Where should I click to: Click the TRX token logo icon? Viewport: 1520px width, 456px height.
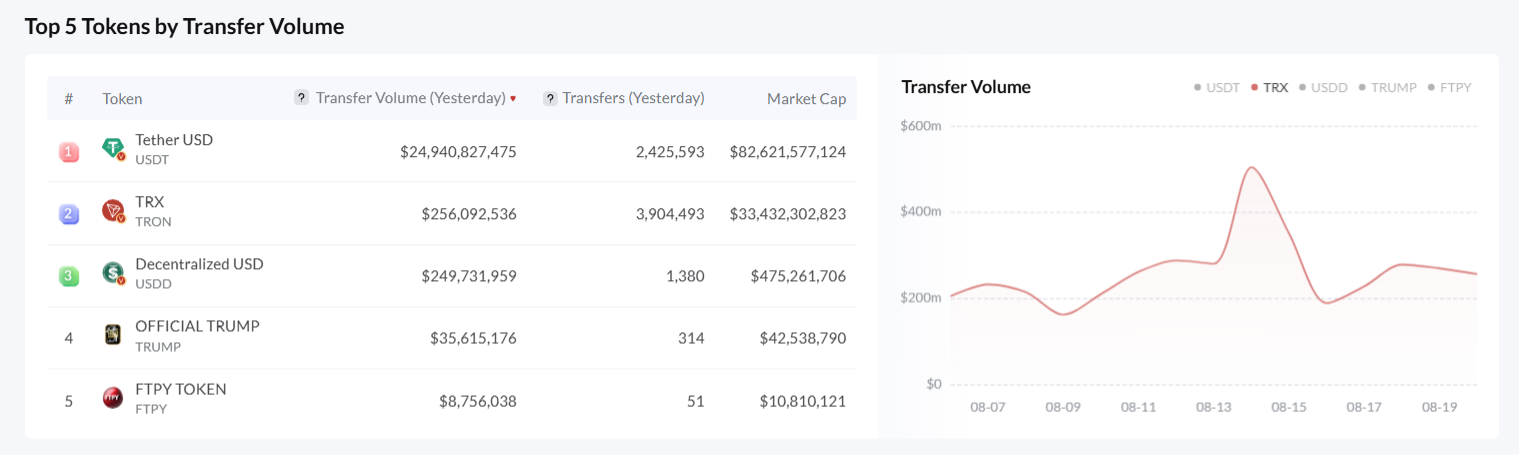coord(113,211)
